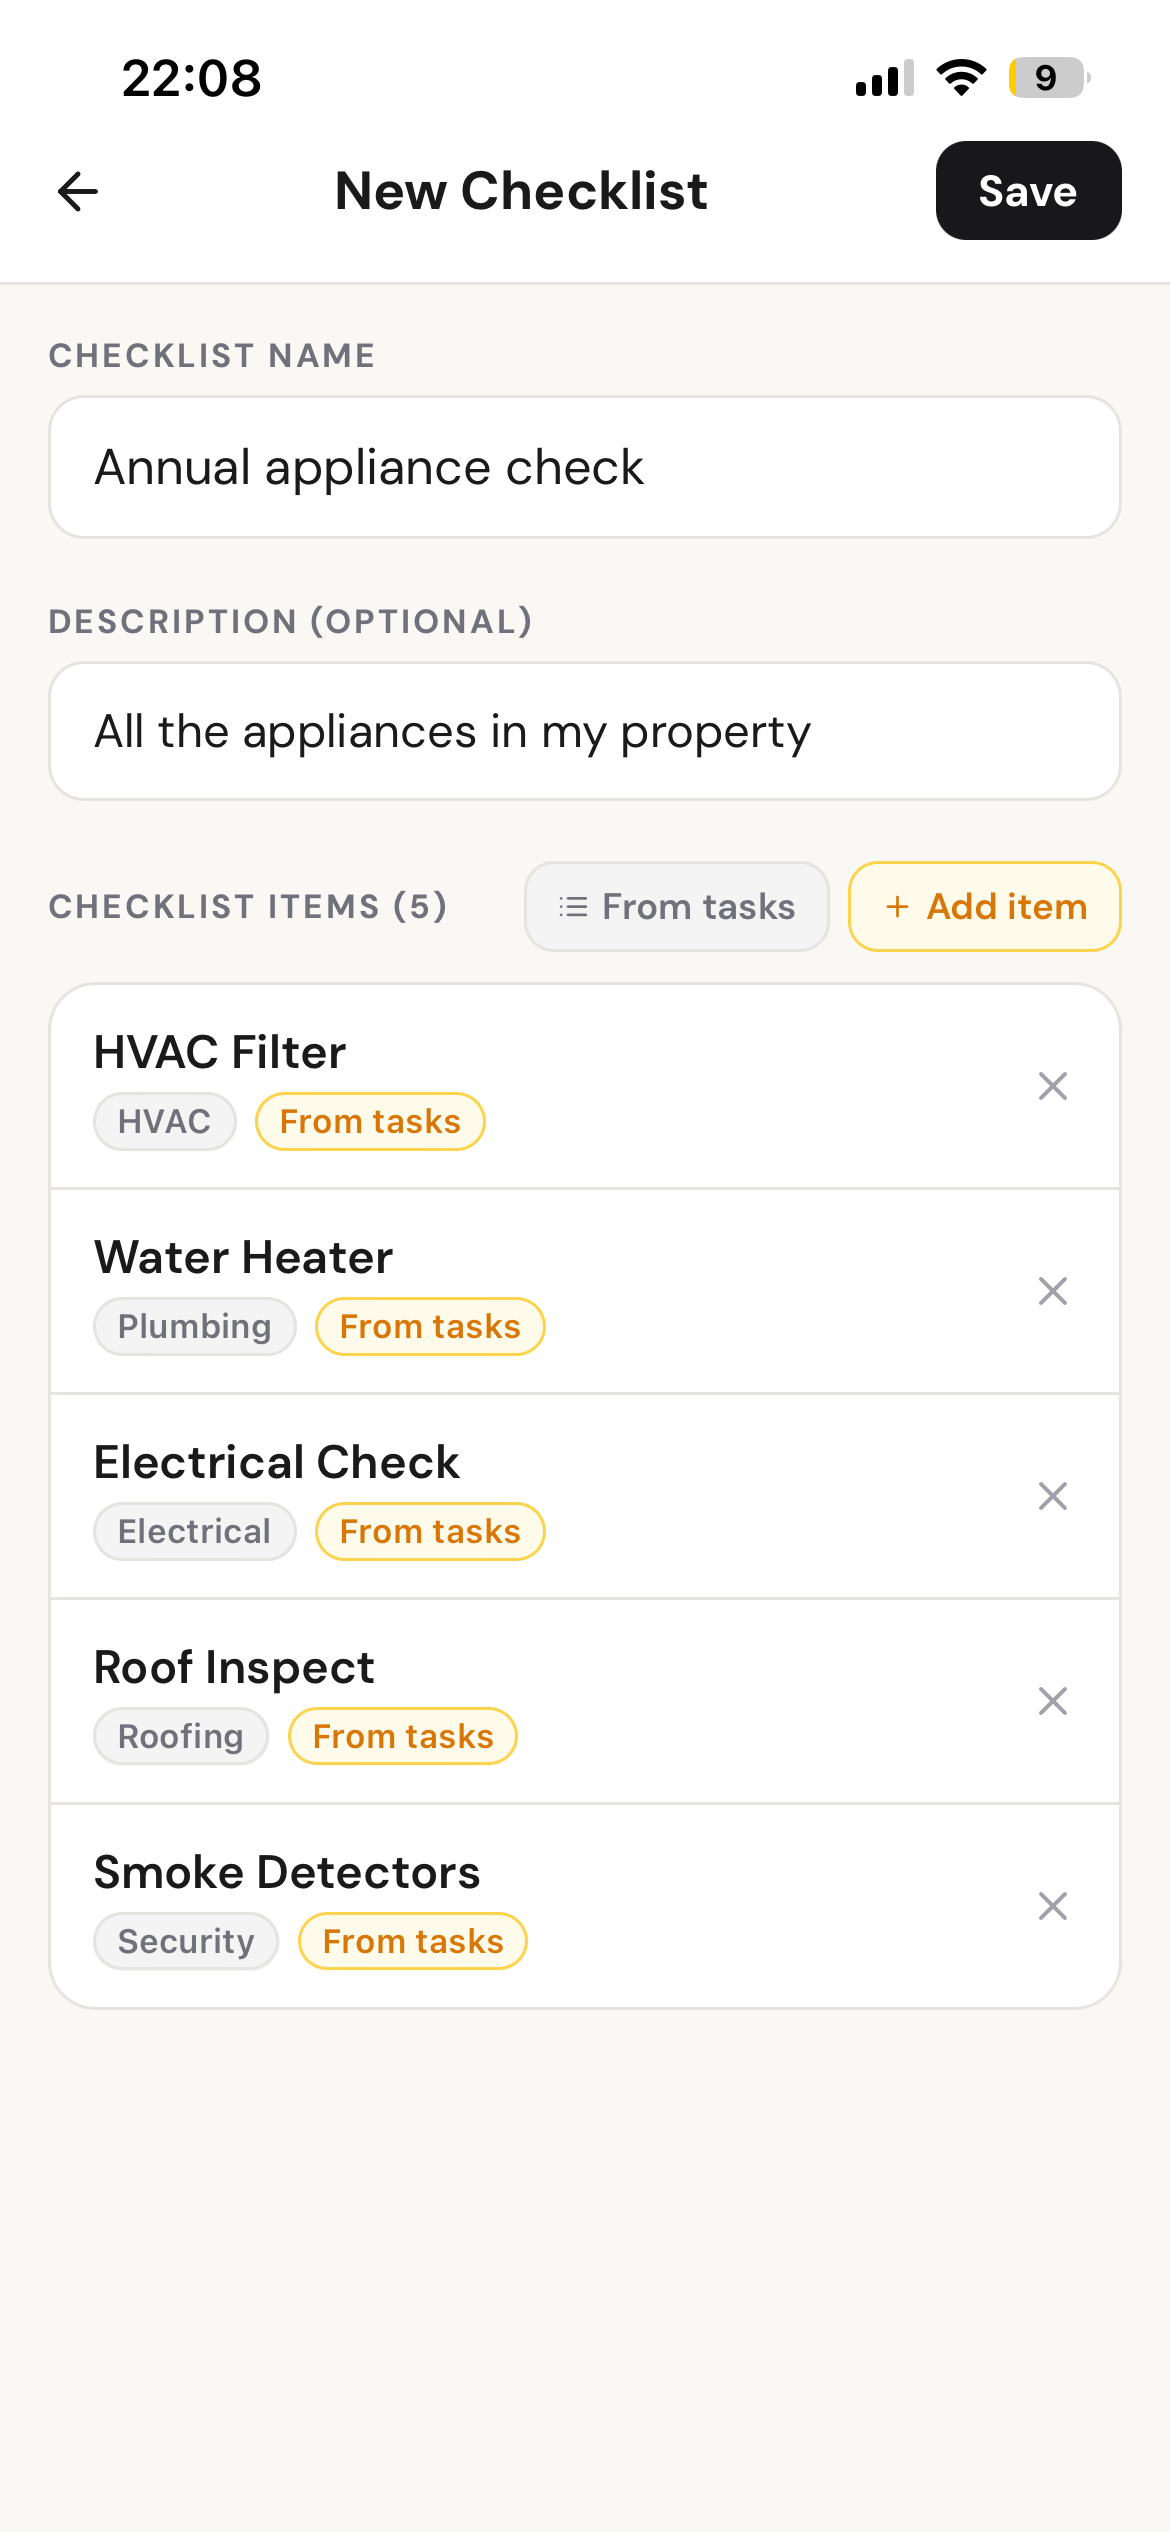Delete the Smoke Detectors item
This screenshot has width=1170, height=2532.
[1052, 1906]
